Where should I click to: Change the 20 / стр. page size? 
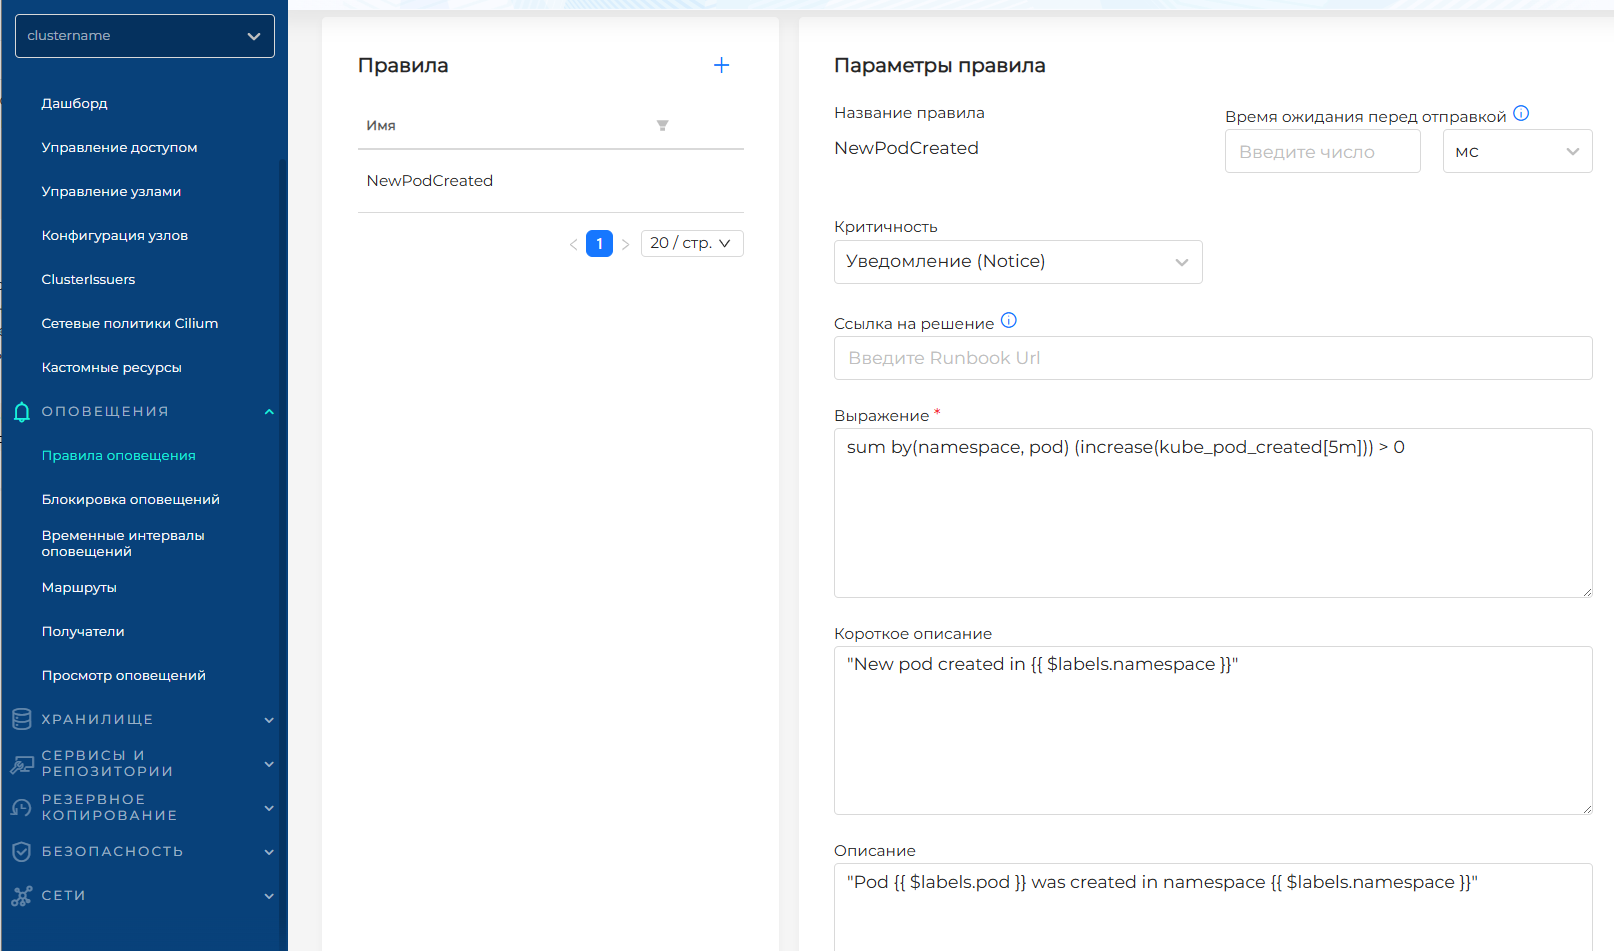691,243
